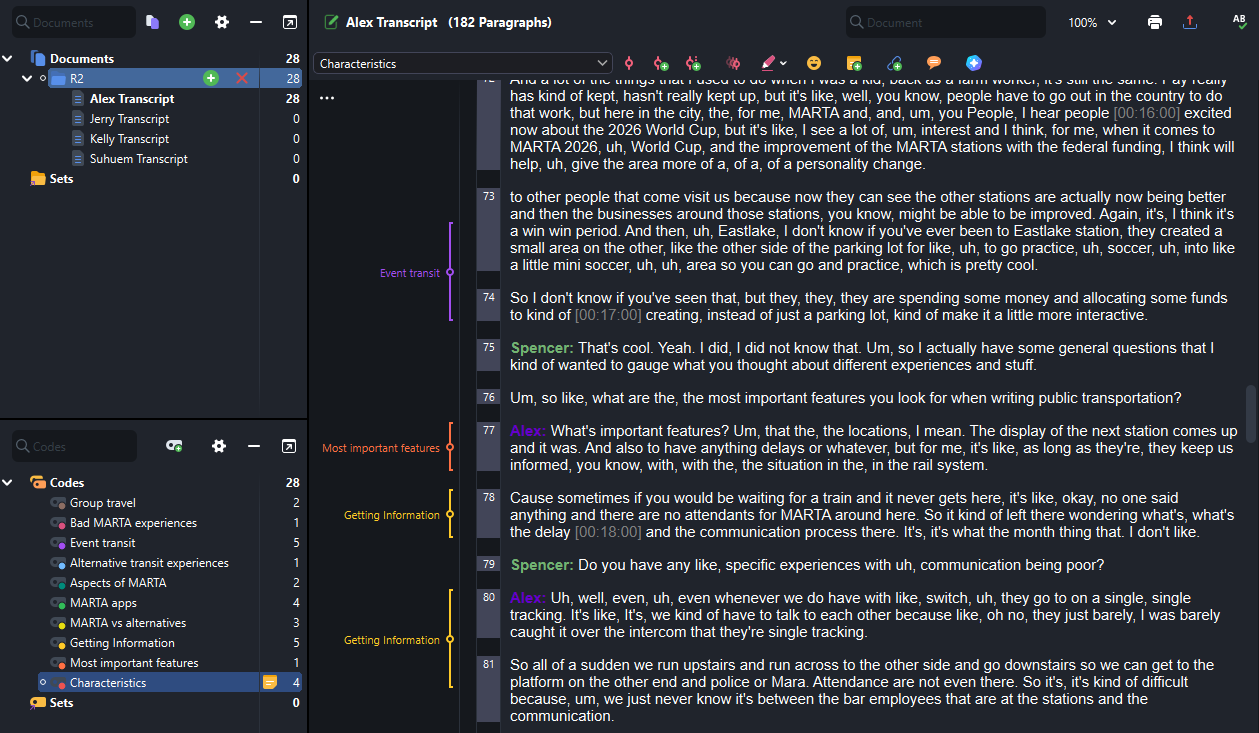Open the Jerry Transcript document
The height and width of the screenshot is (733, 1259).
pos(129,119)
